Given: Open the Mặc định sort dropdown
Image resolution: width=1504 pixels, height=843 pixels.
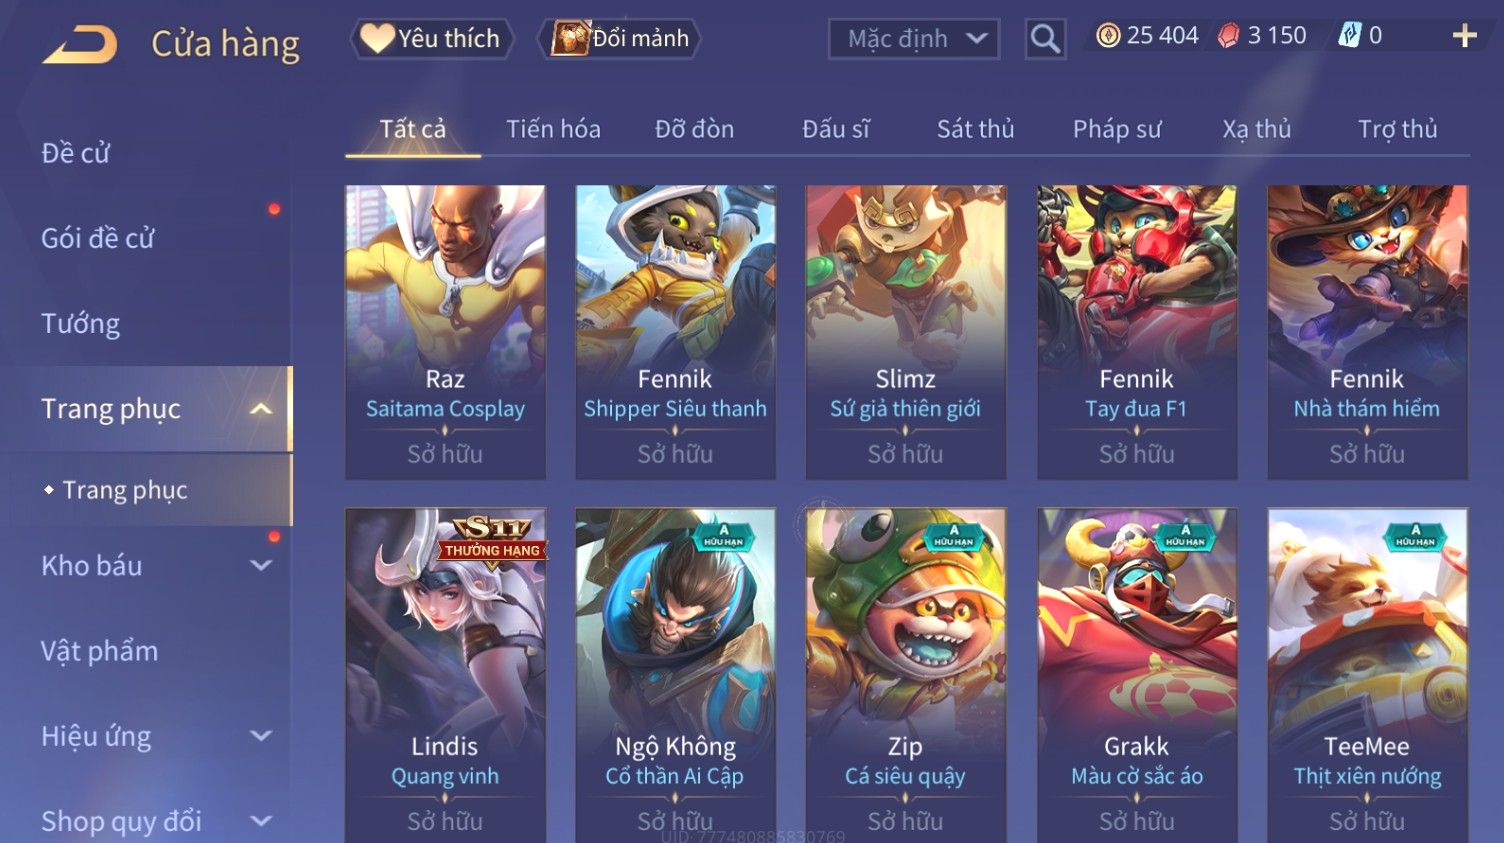Looking at the screenshot, I should click(914, 39).
